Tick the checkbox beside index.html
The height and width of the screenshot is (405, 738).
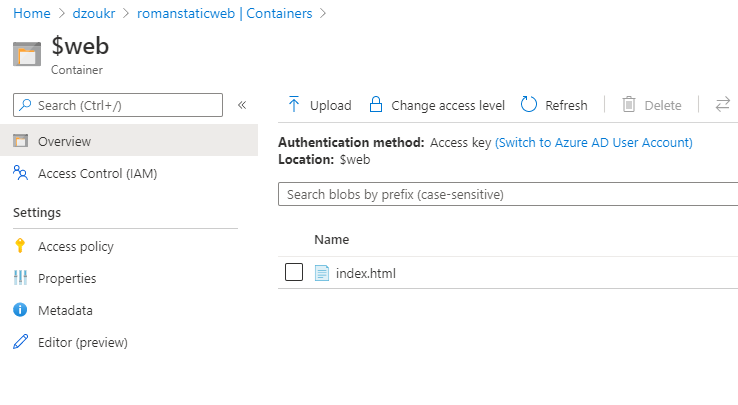click(x=294, y=273)
